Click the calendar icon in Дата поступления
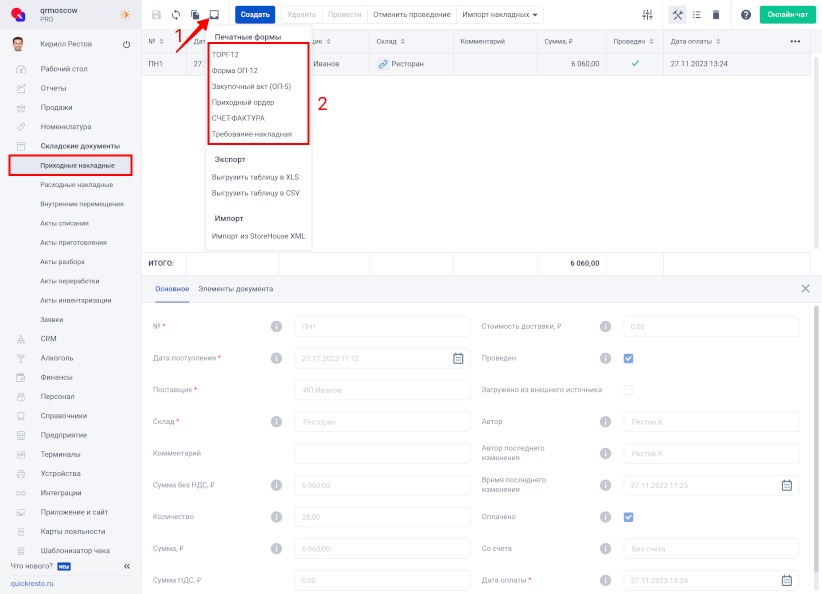 coord(458,358)
